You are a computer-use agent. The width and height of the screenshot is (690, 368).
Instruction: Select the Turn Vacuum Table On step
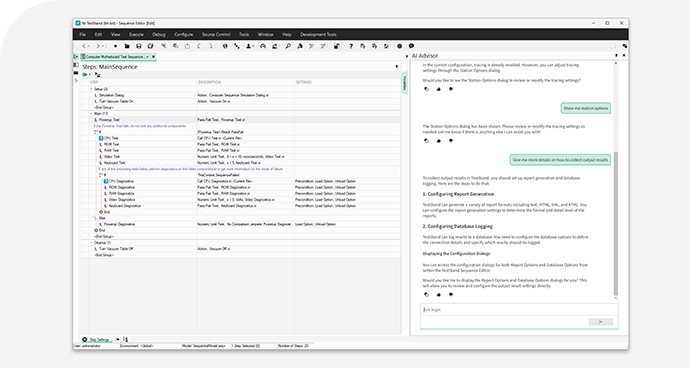coord(114,101)
